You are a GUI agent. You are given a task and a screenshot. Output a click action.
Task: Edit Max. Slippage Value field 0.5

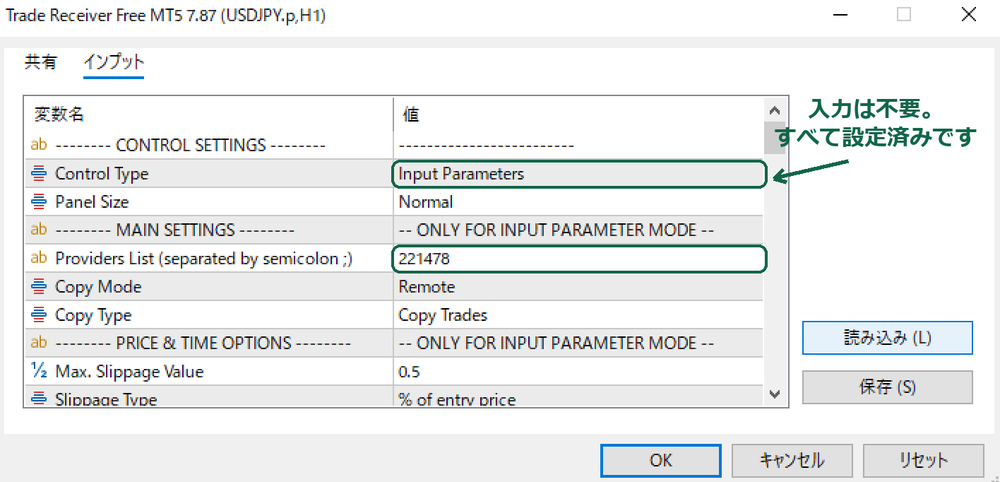[x=578, y=372]
